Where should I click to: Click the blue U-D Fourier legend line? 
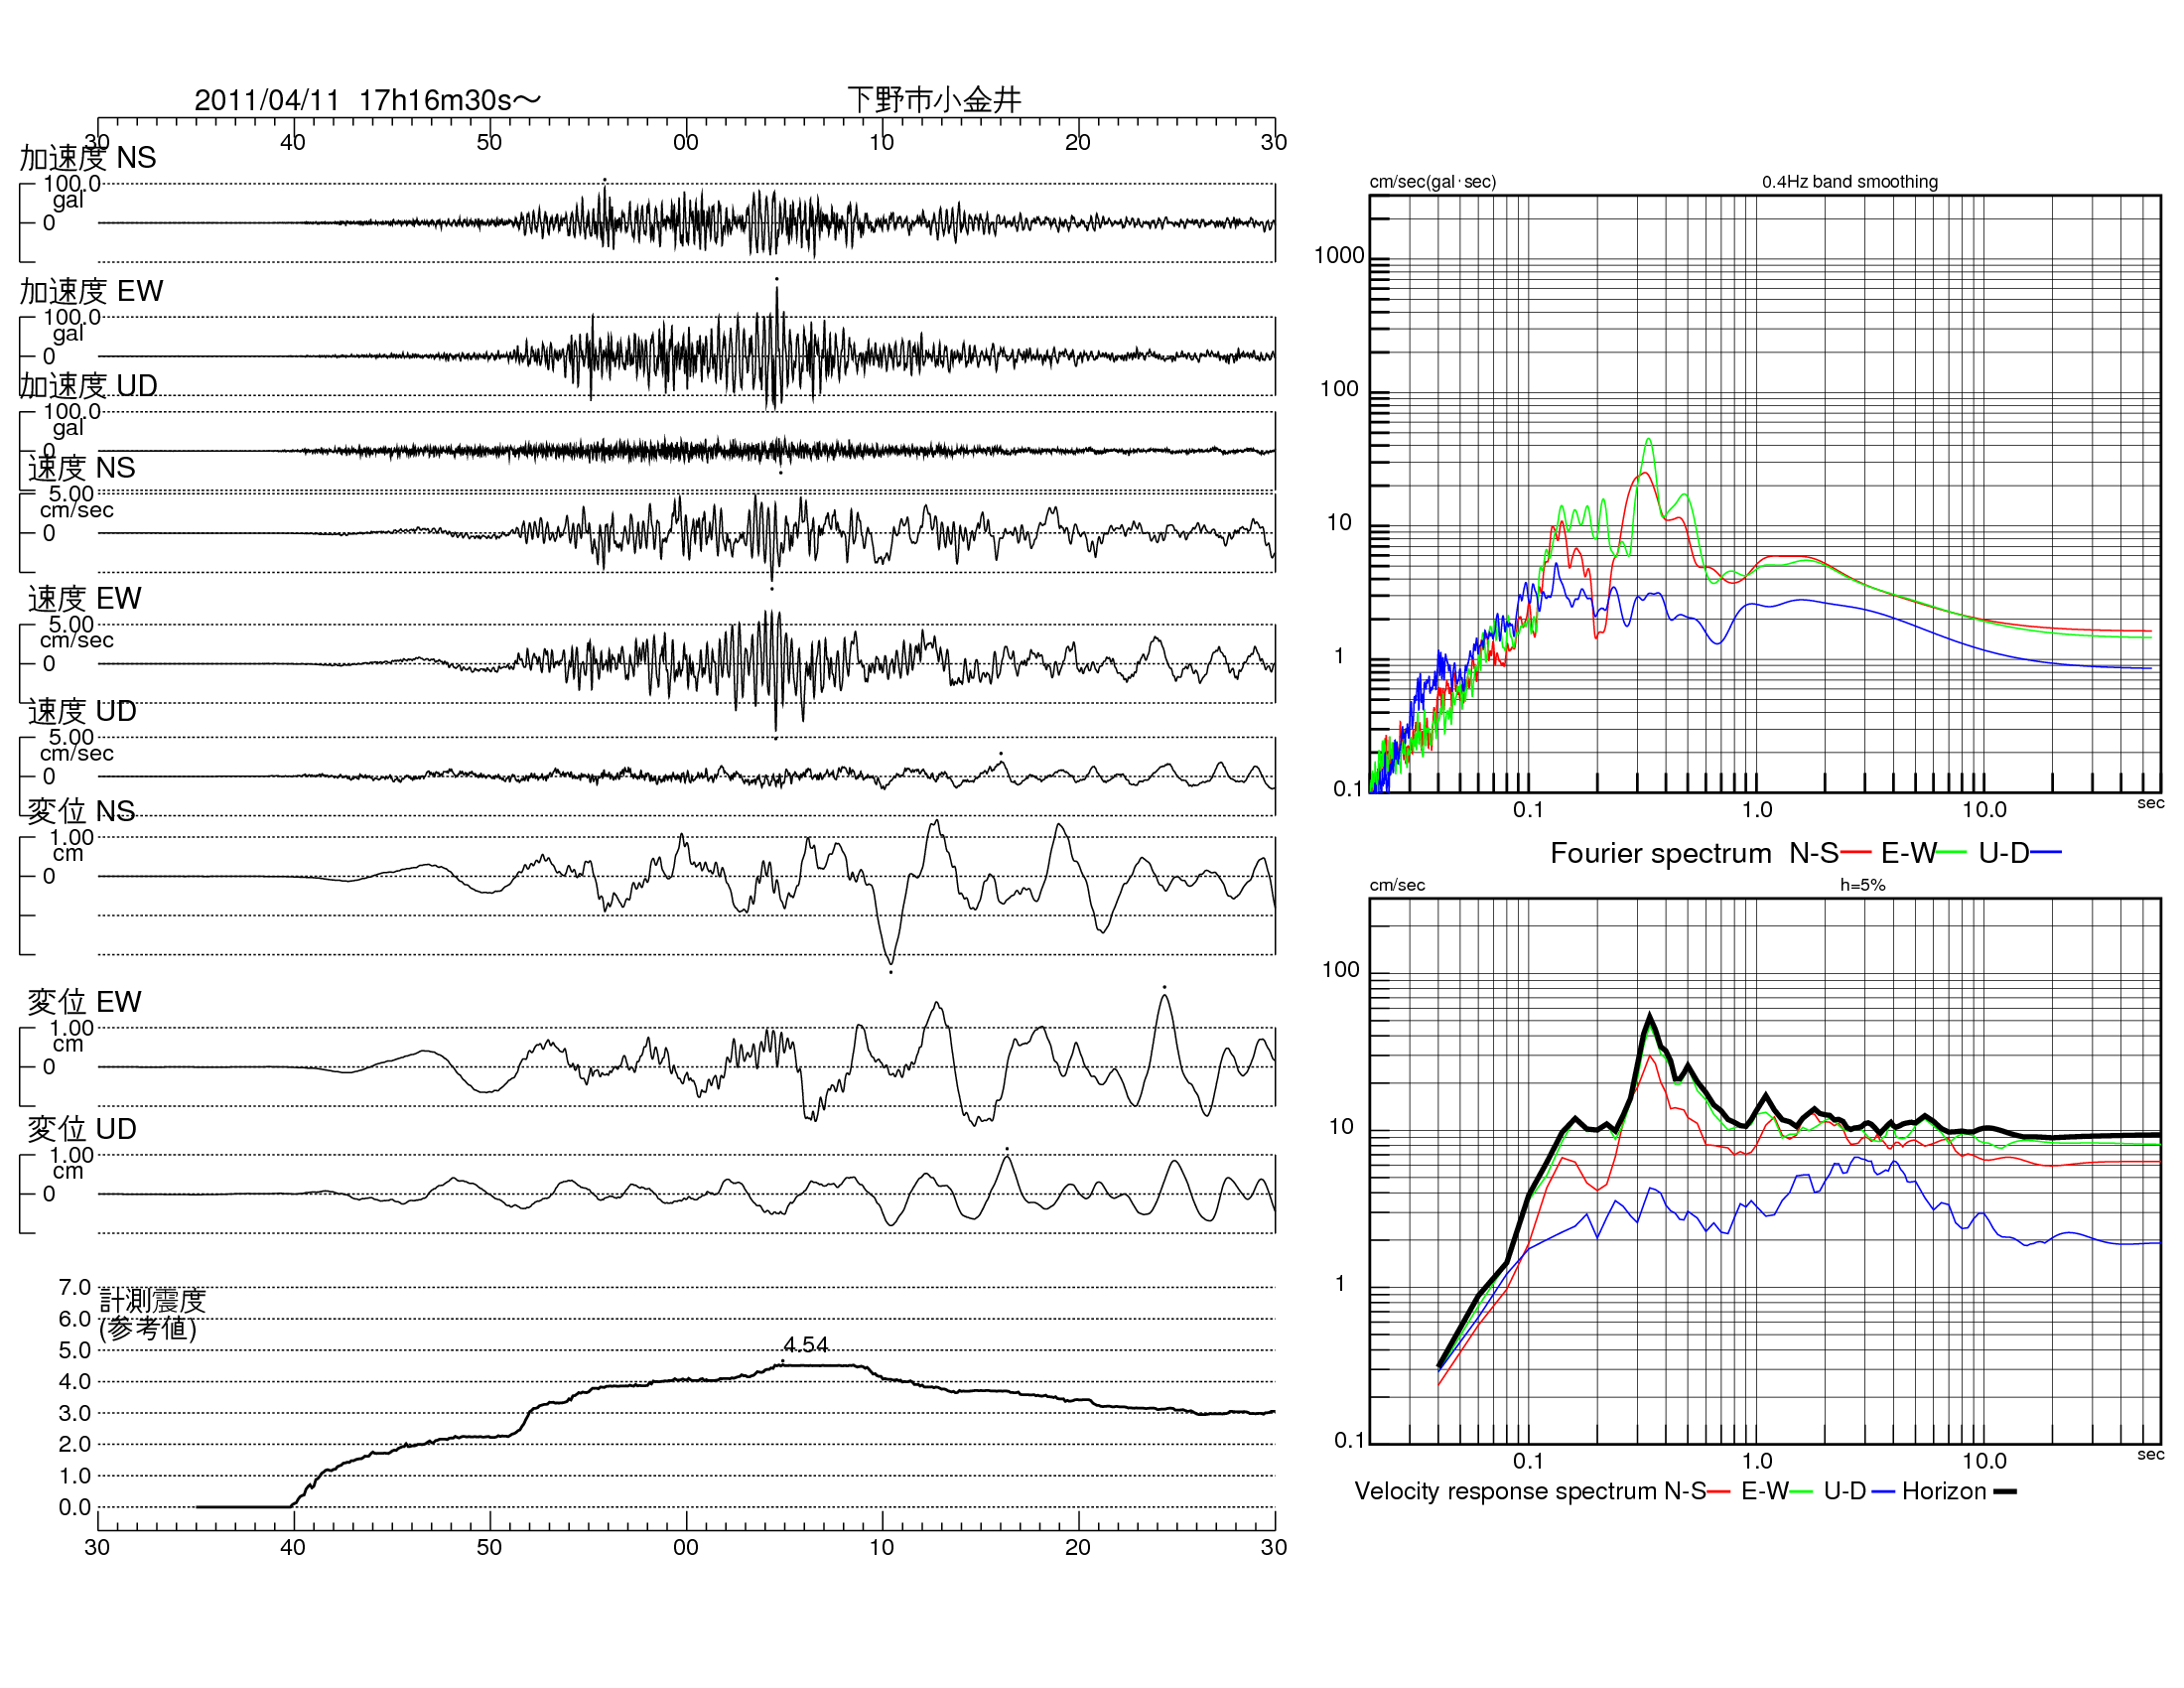[x=2046, y=852]
